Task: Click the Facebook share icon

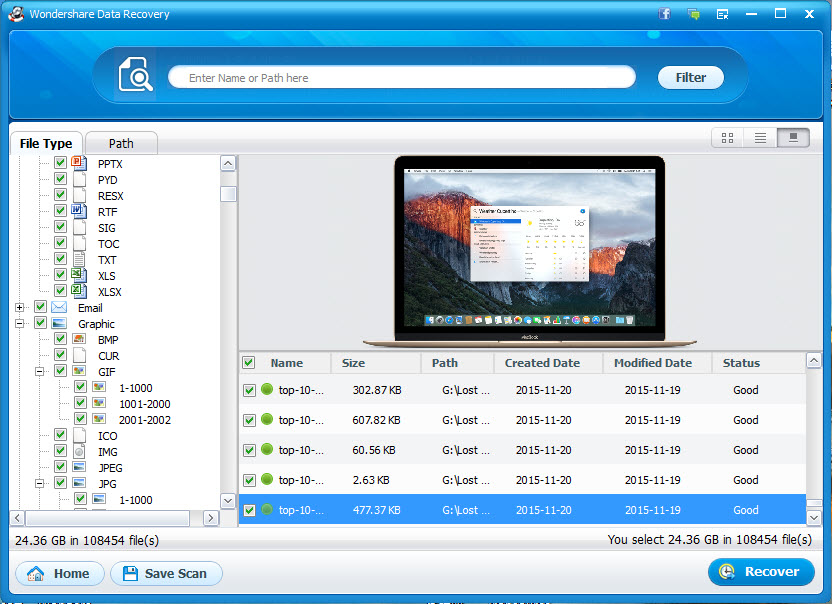Action: [664, 14]
